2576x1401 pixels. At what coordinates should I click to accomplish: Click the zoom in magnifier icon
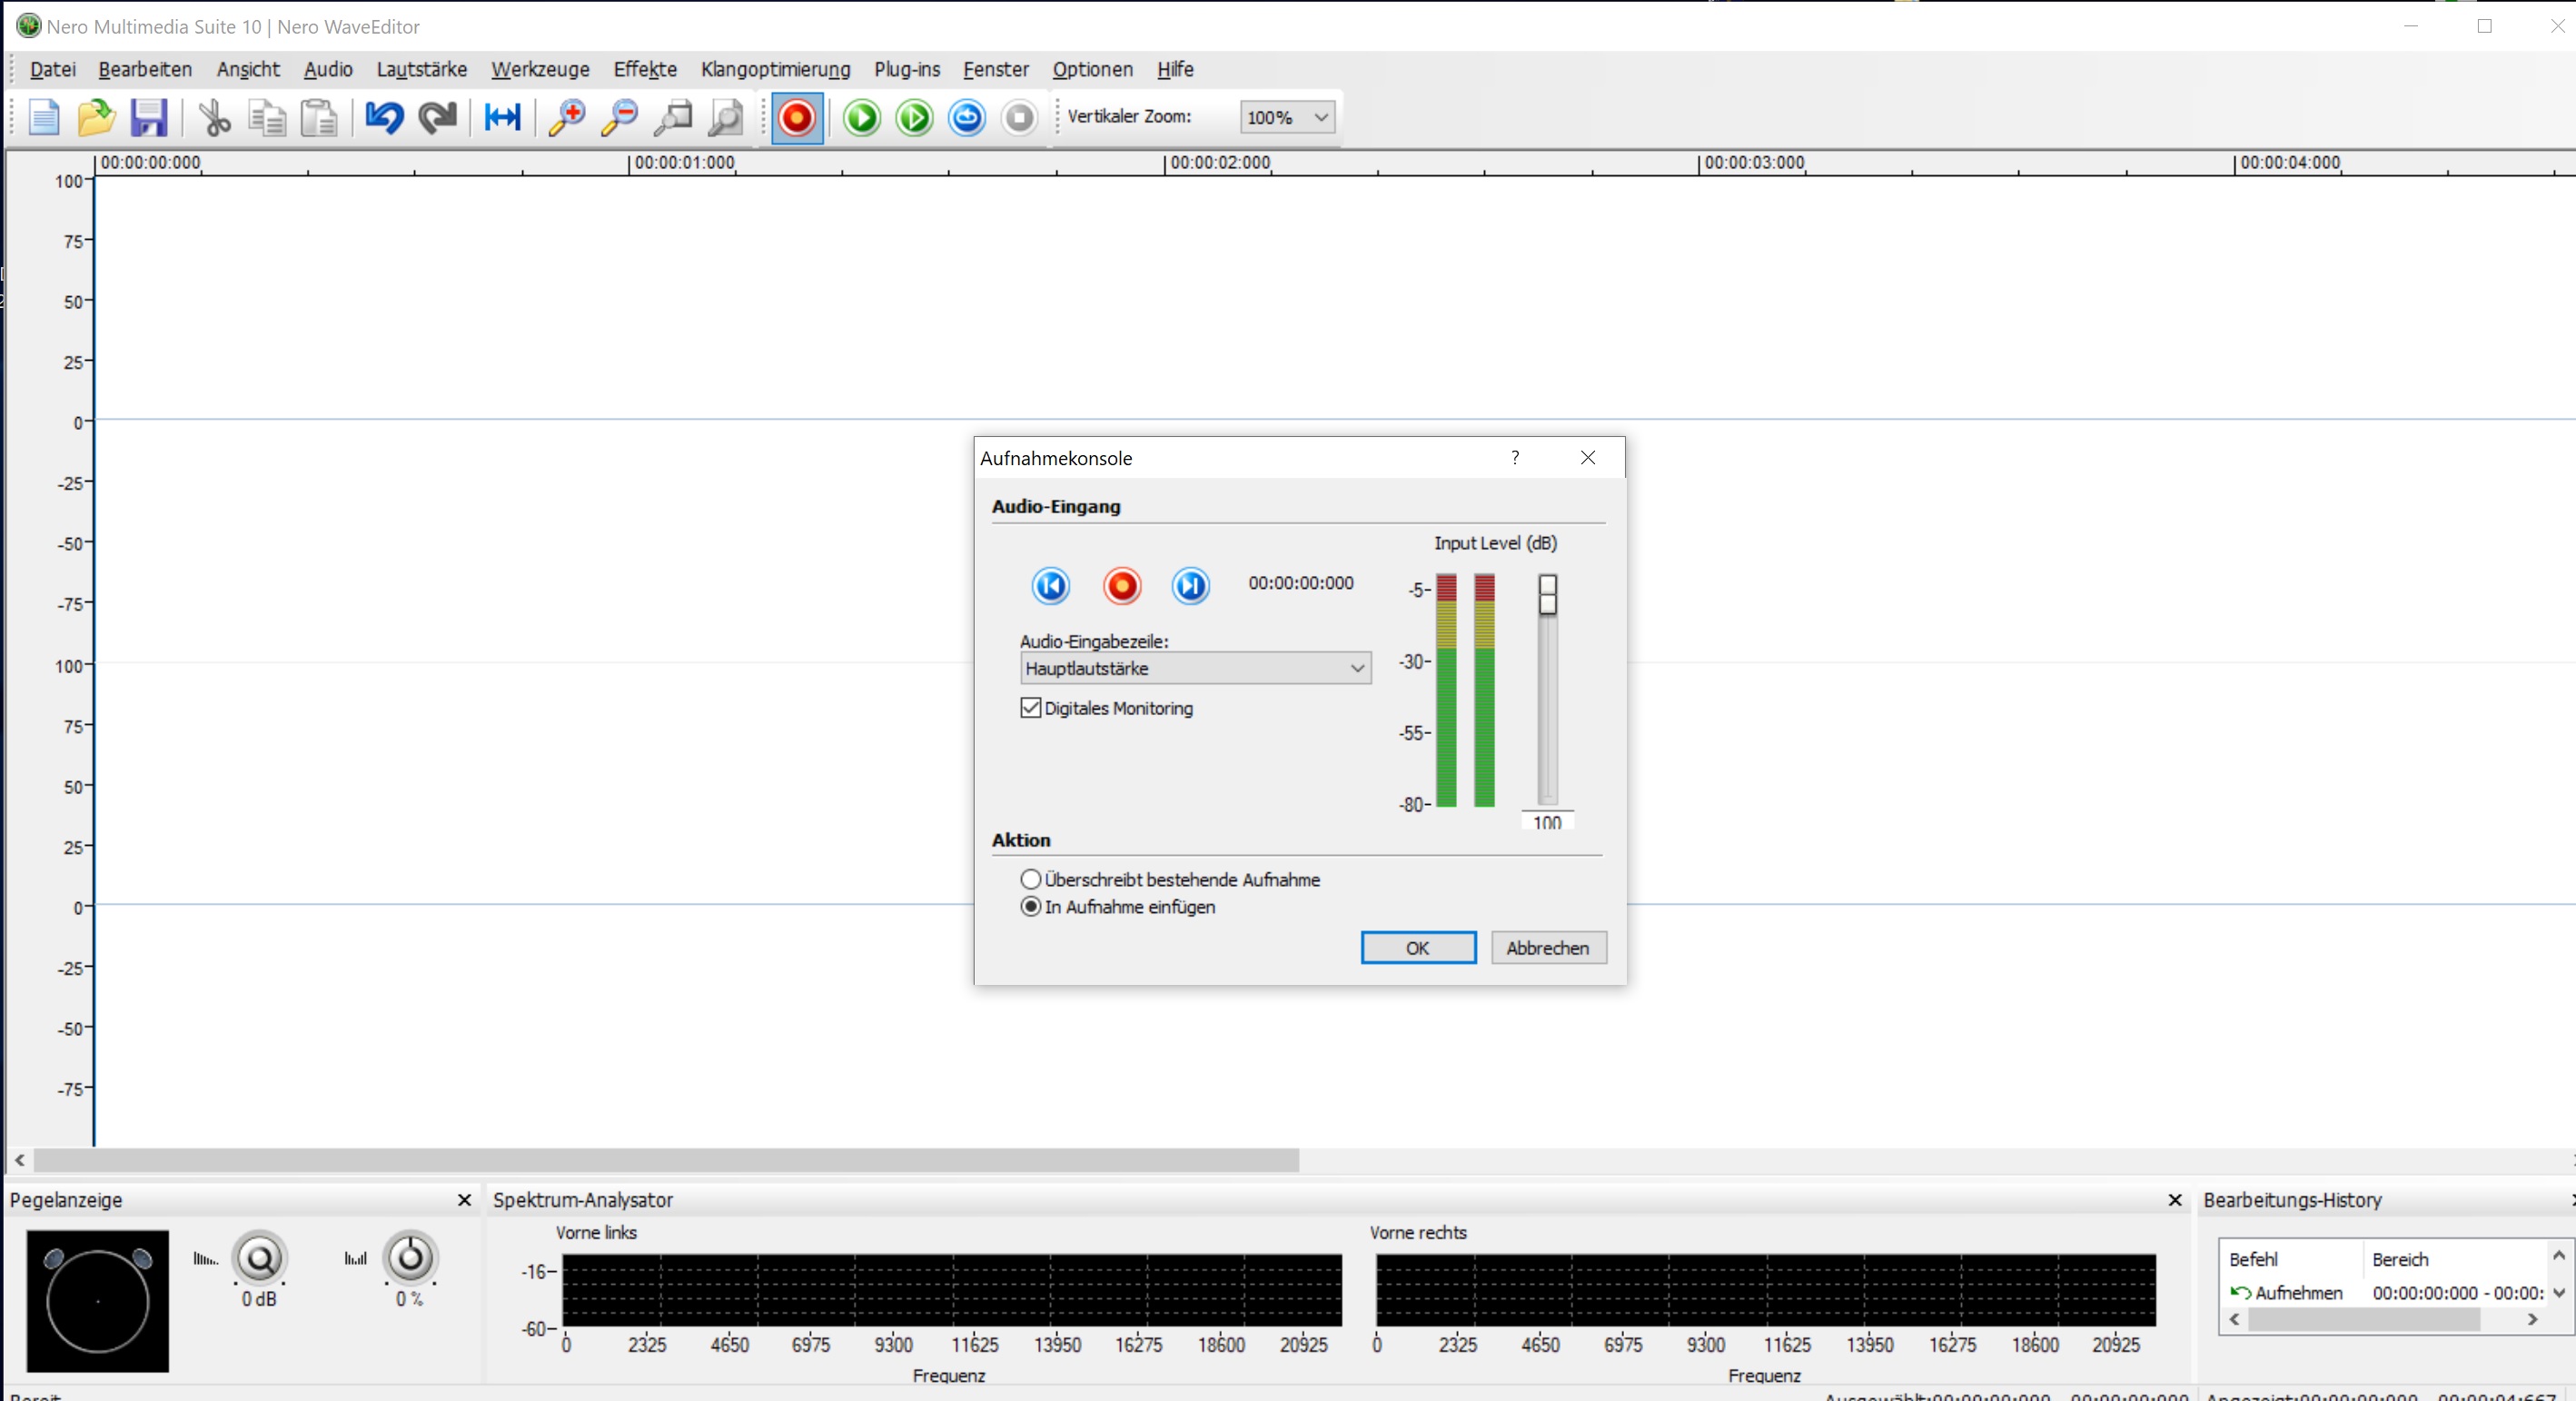tap(567, 118)
